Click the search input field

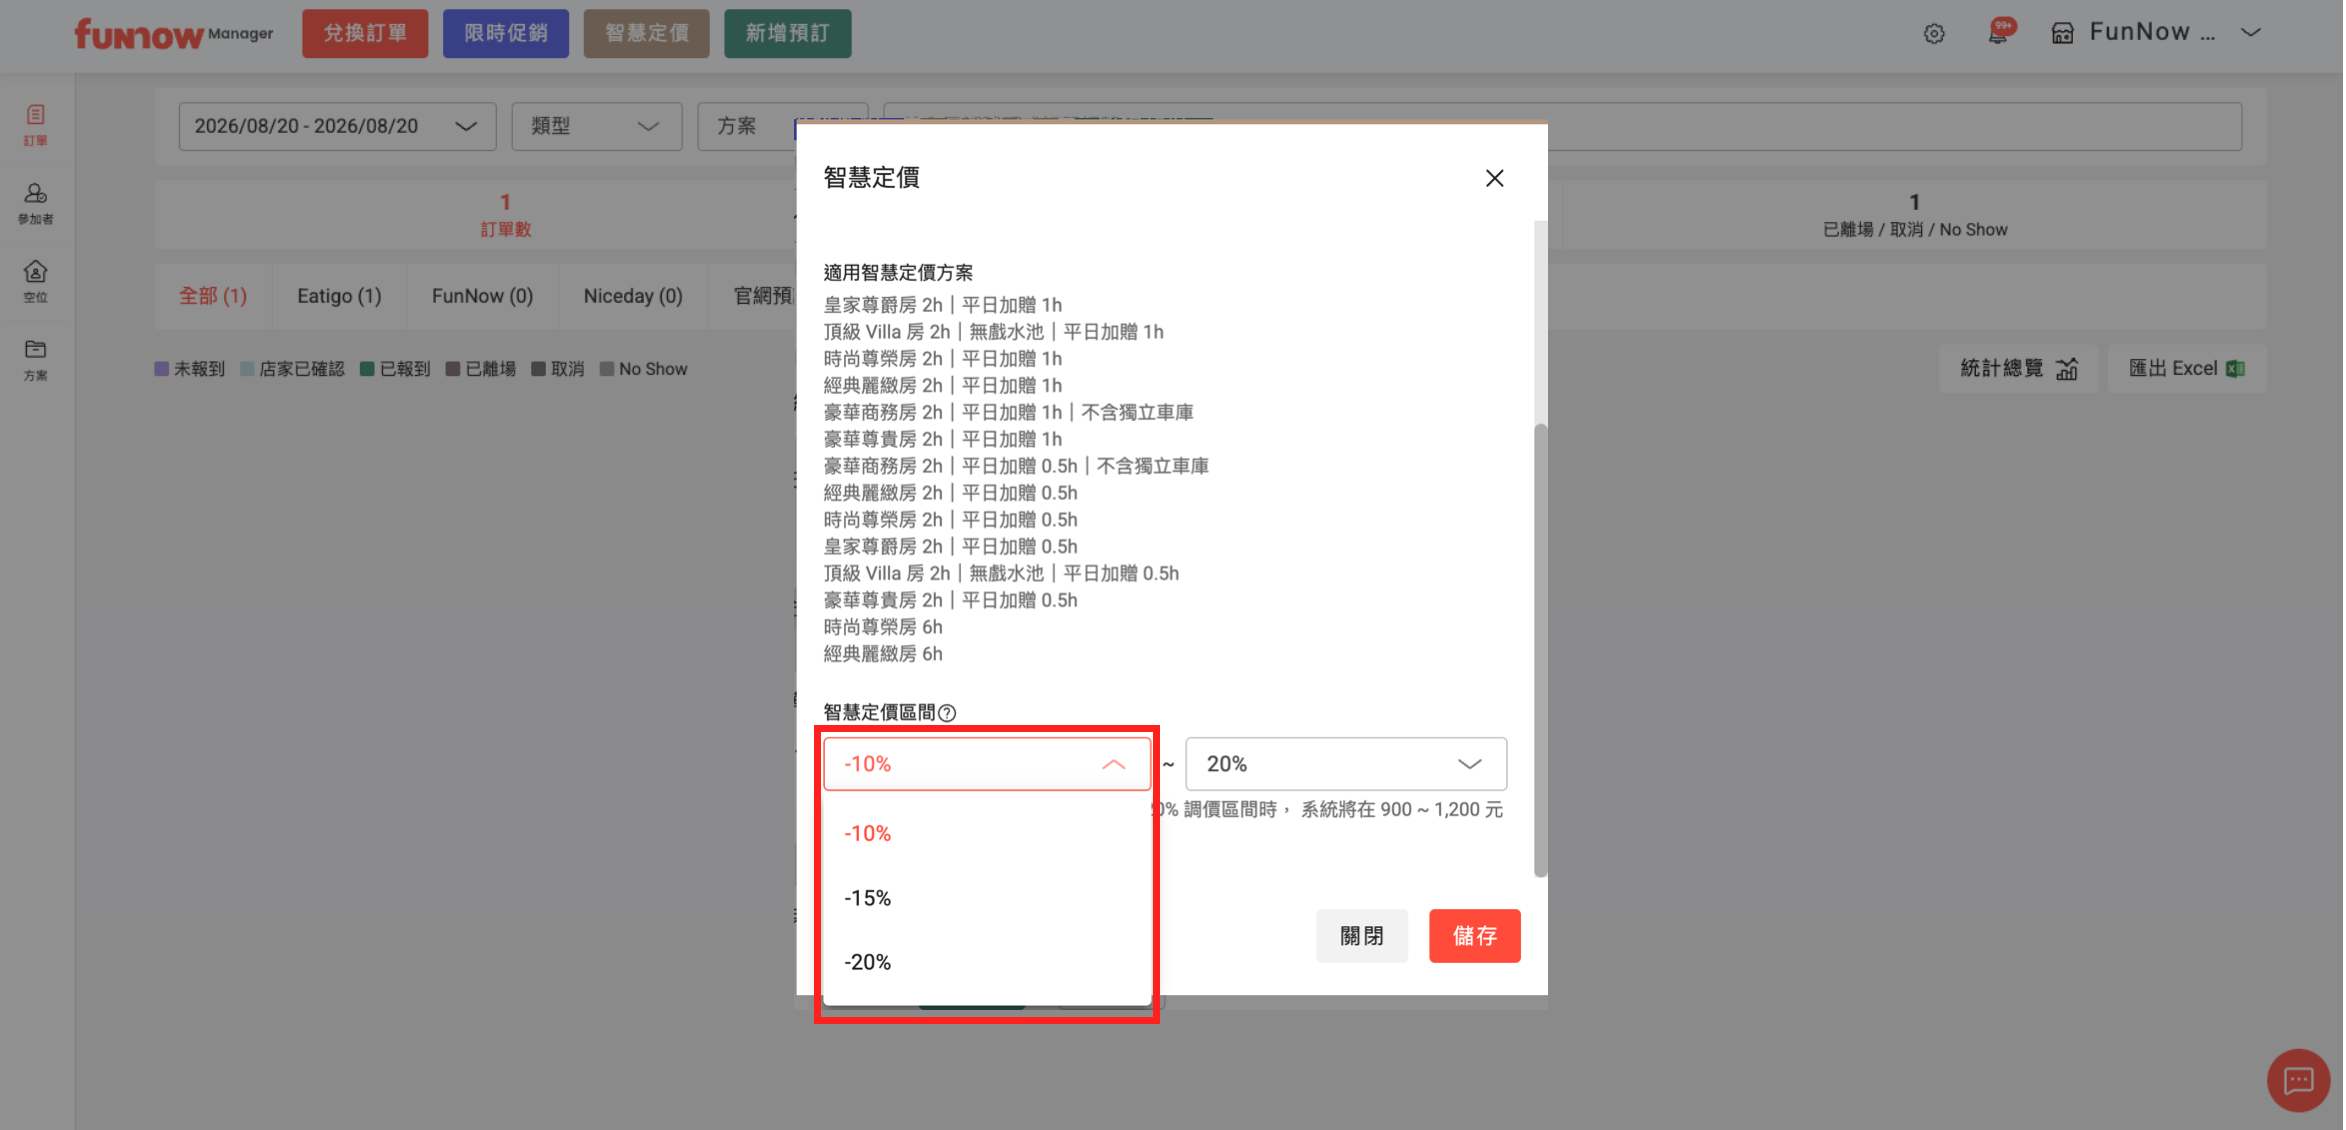(x=1562, y=126)
